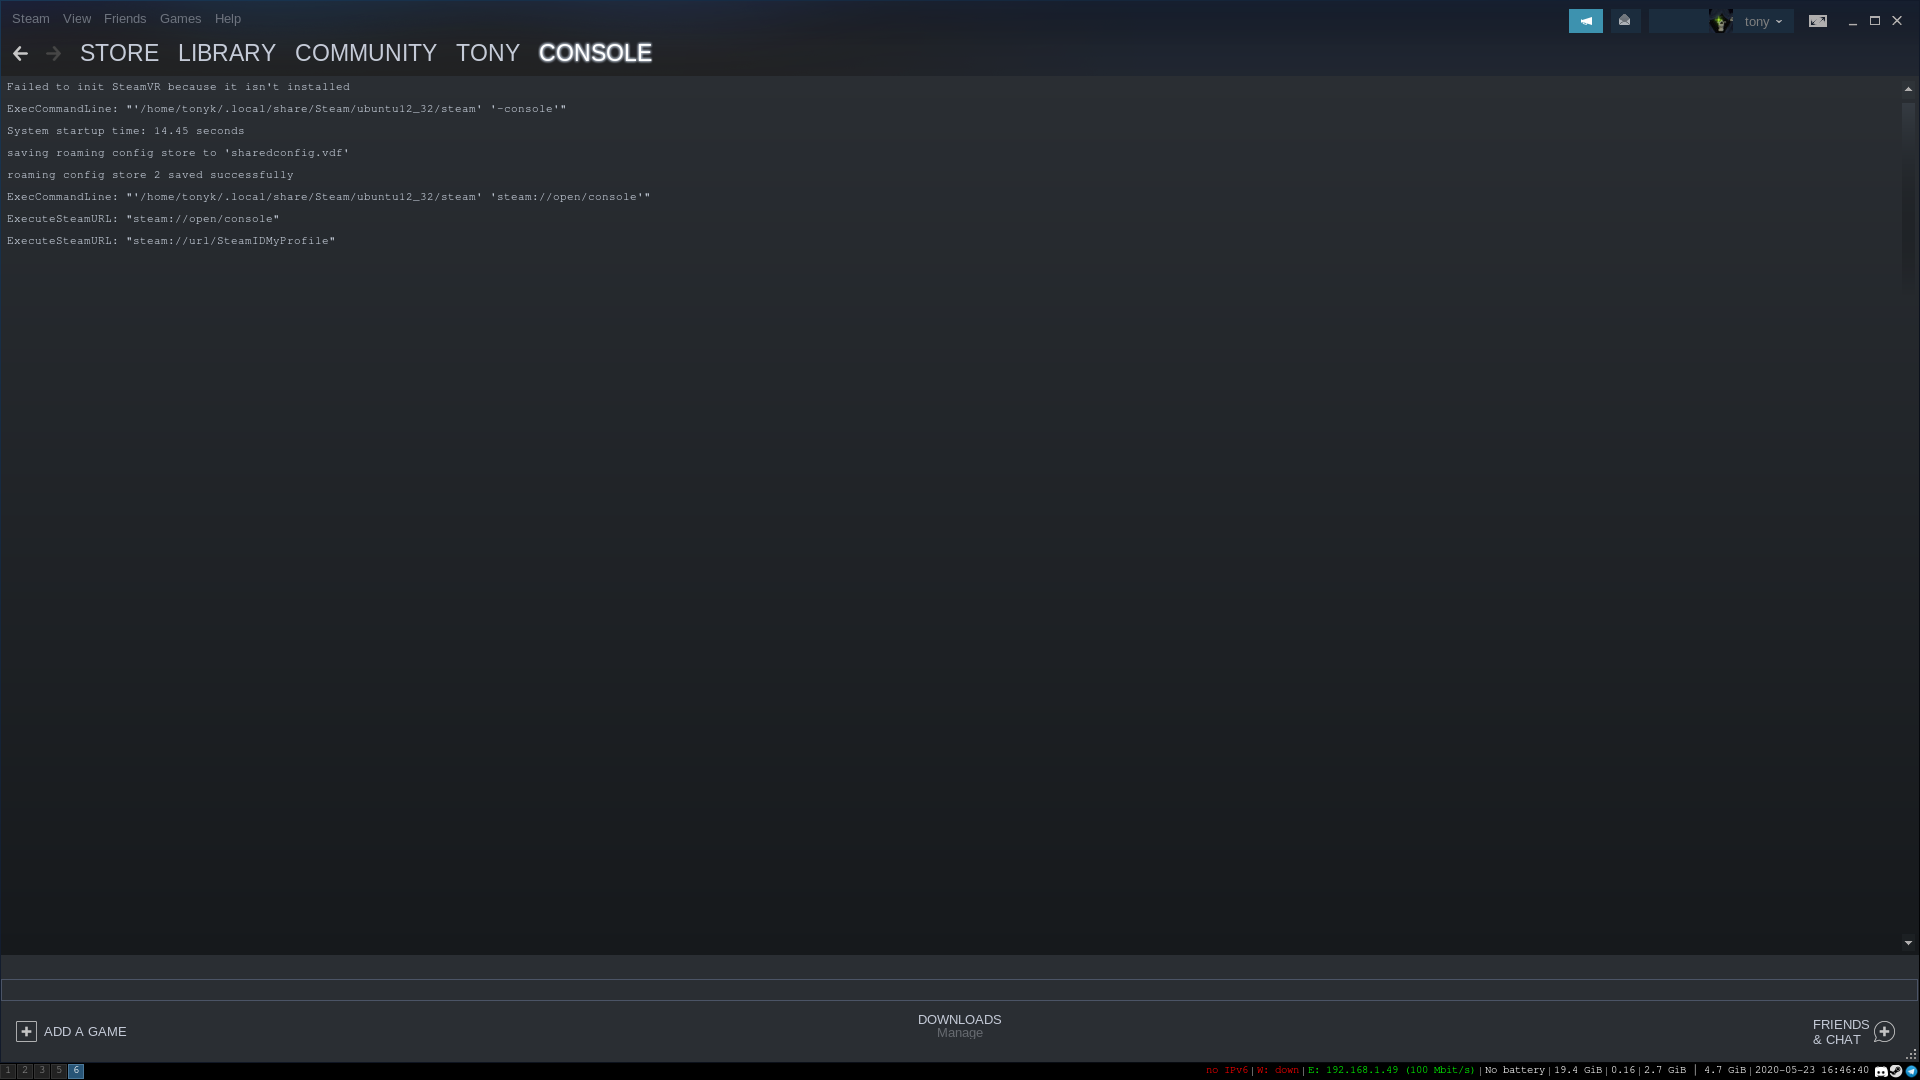Click the back navigation arrow
The height and width of the screenshot is (1080, 1920).
(x=20, y=53)
